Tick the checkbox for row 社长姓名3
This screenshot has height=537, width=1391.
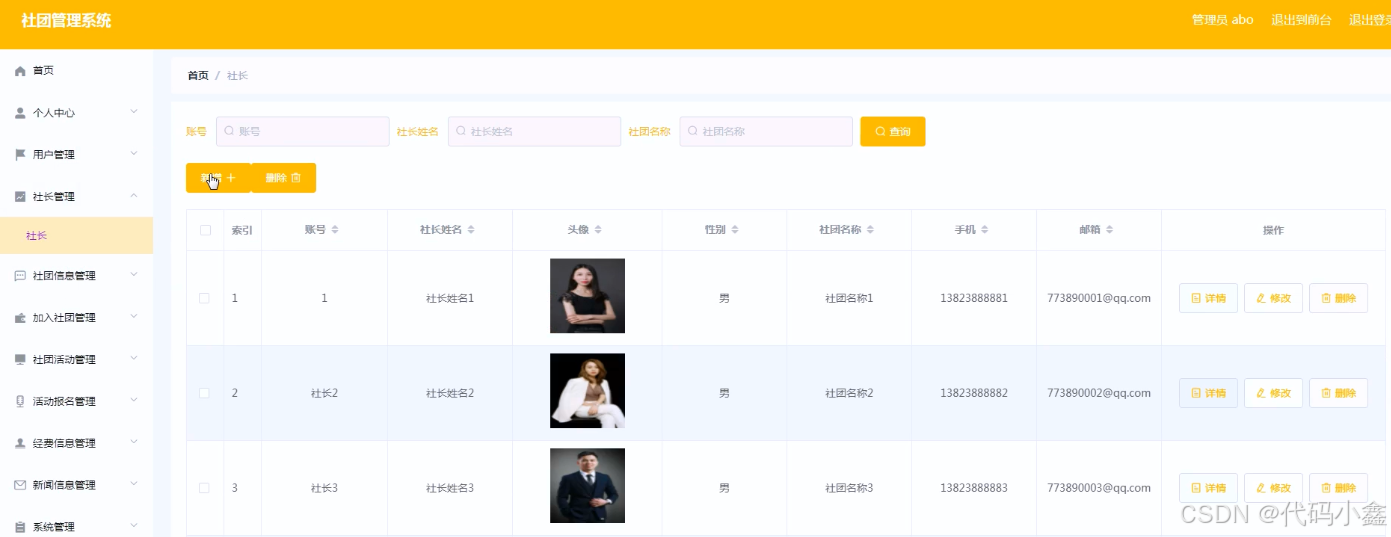[205, 488]
